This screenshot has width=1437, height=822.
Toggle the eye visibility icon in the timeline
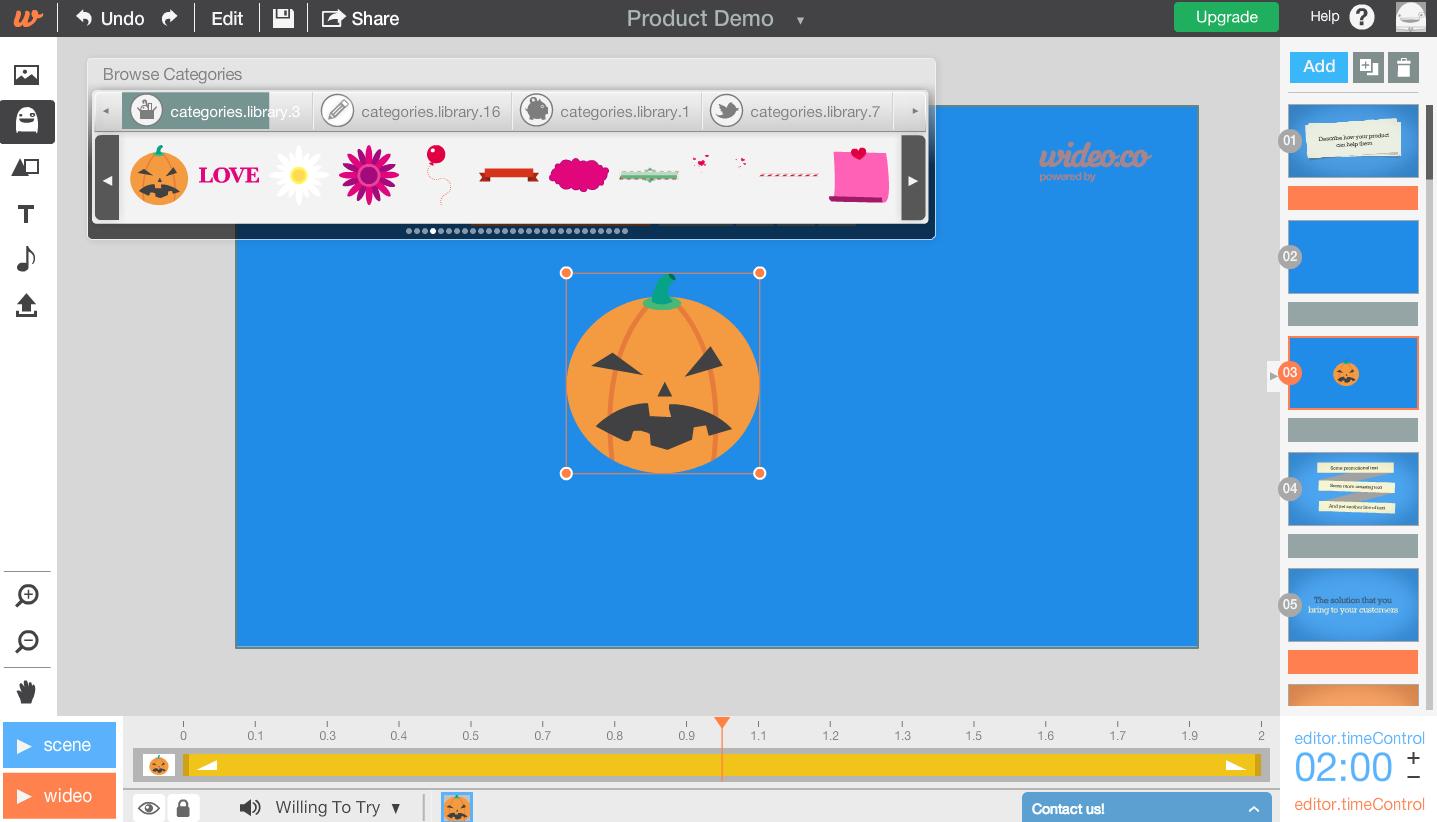[x=149, y=808]
